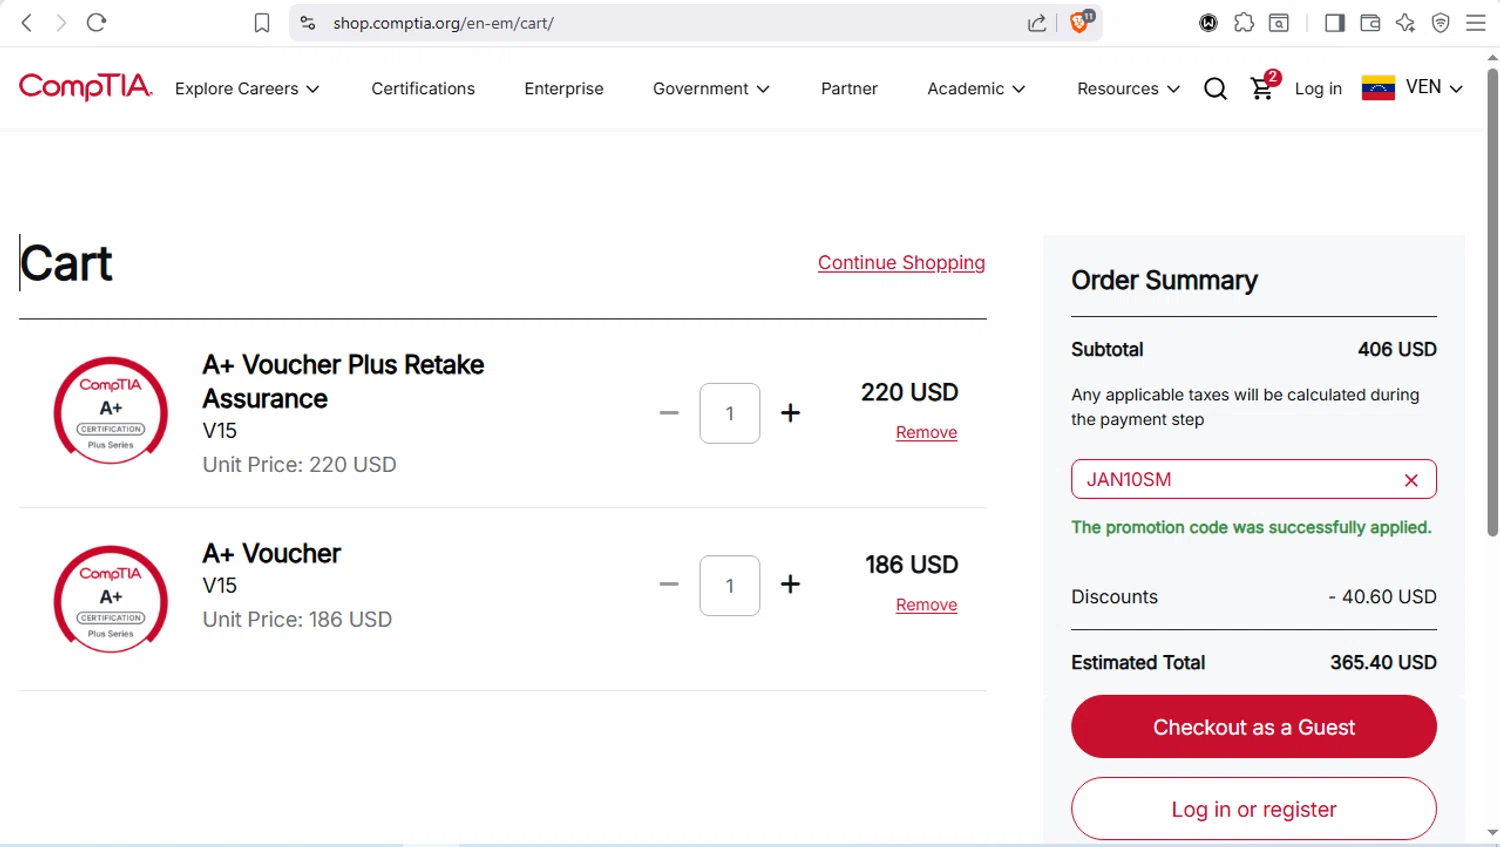Bookmark this page in the toolbar
1500x847 pixels.
tap(262, 23)
